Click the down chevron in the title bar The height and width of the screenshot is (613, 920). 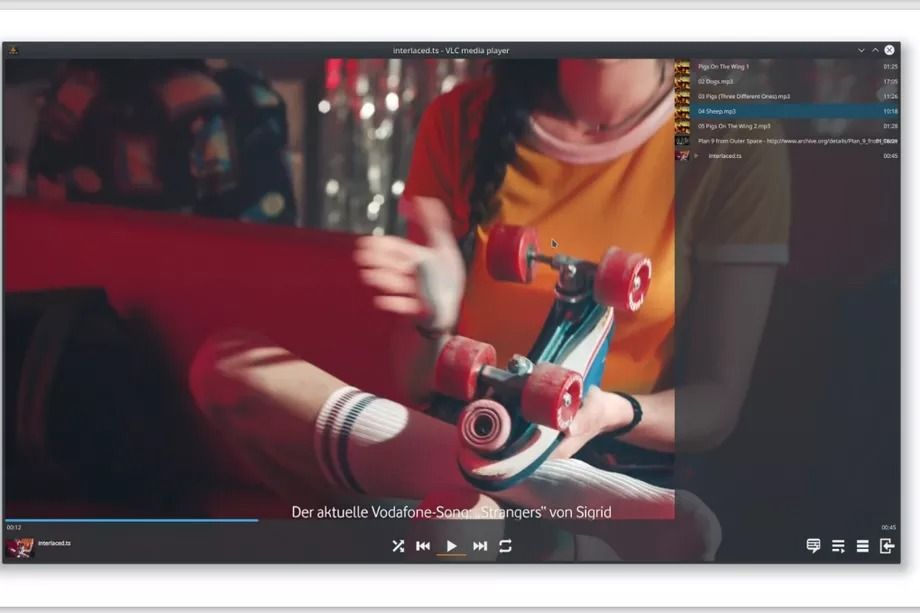[861, 50]
